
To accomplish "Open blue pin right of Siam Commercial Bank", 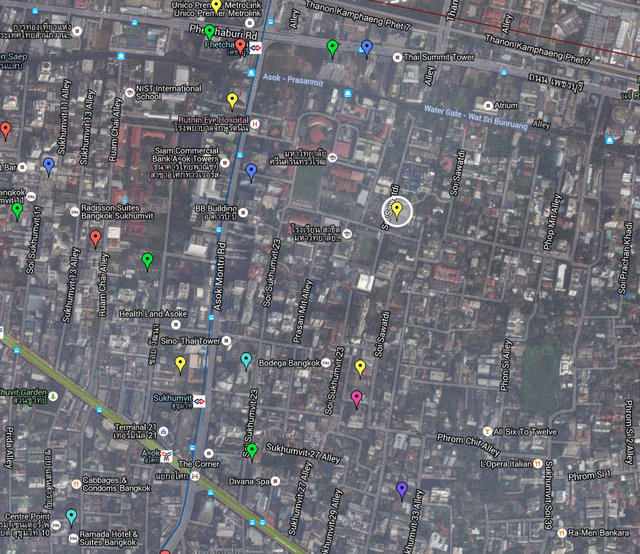I will [x=251, y=172].
